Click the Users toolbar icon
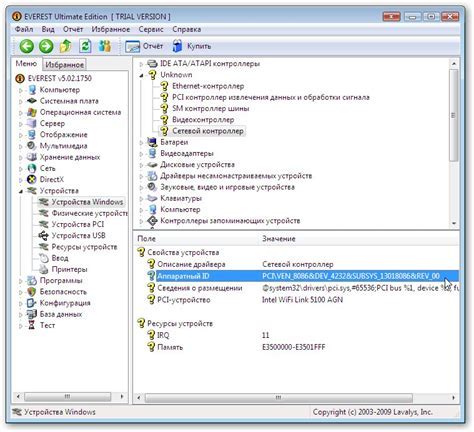474x432 pixels. (105, 46)
